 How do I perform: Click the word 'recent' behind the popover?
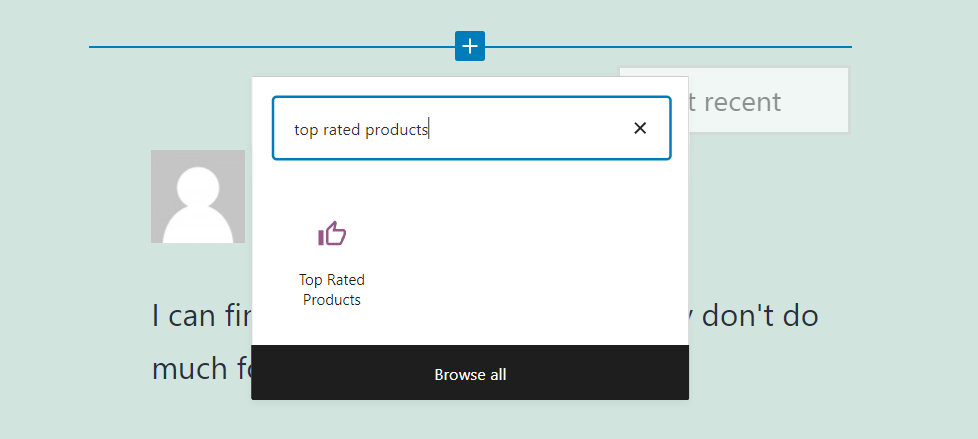click(x=740, y=101)
